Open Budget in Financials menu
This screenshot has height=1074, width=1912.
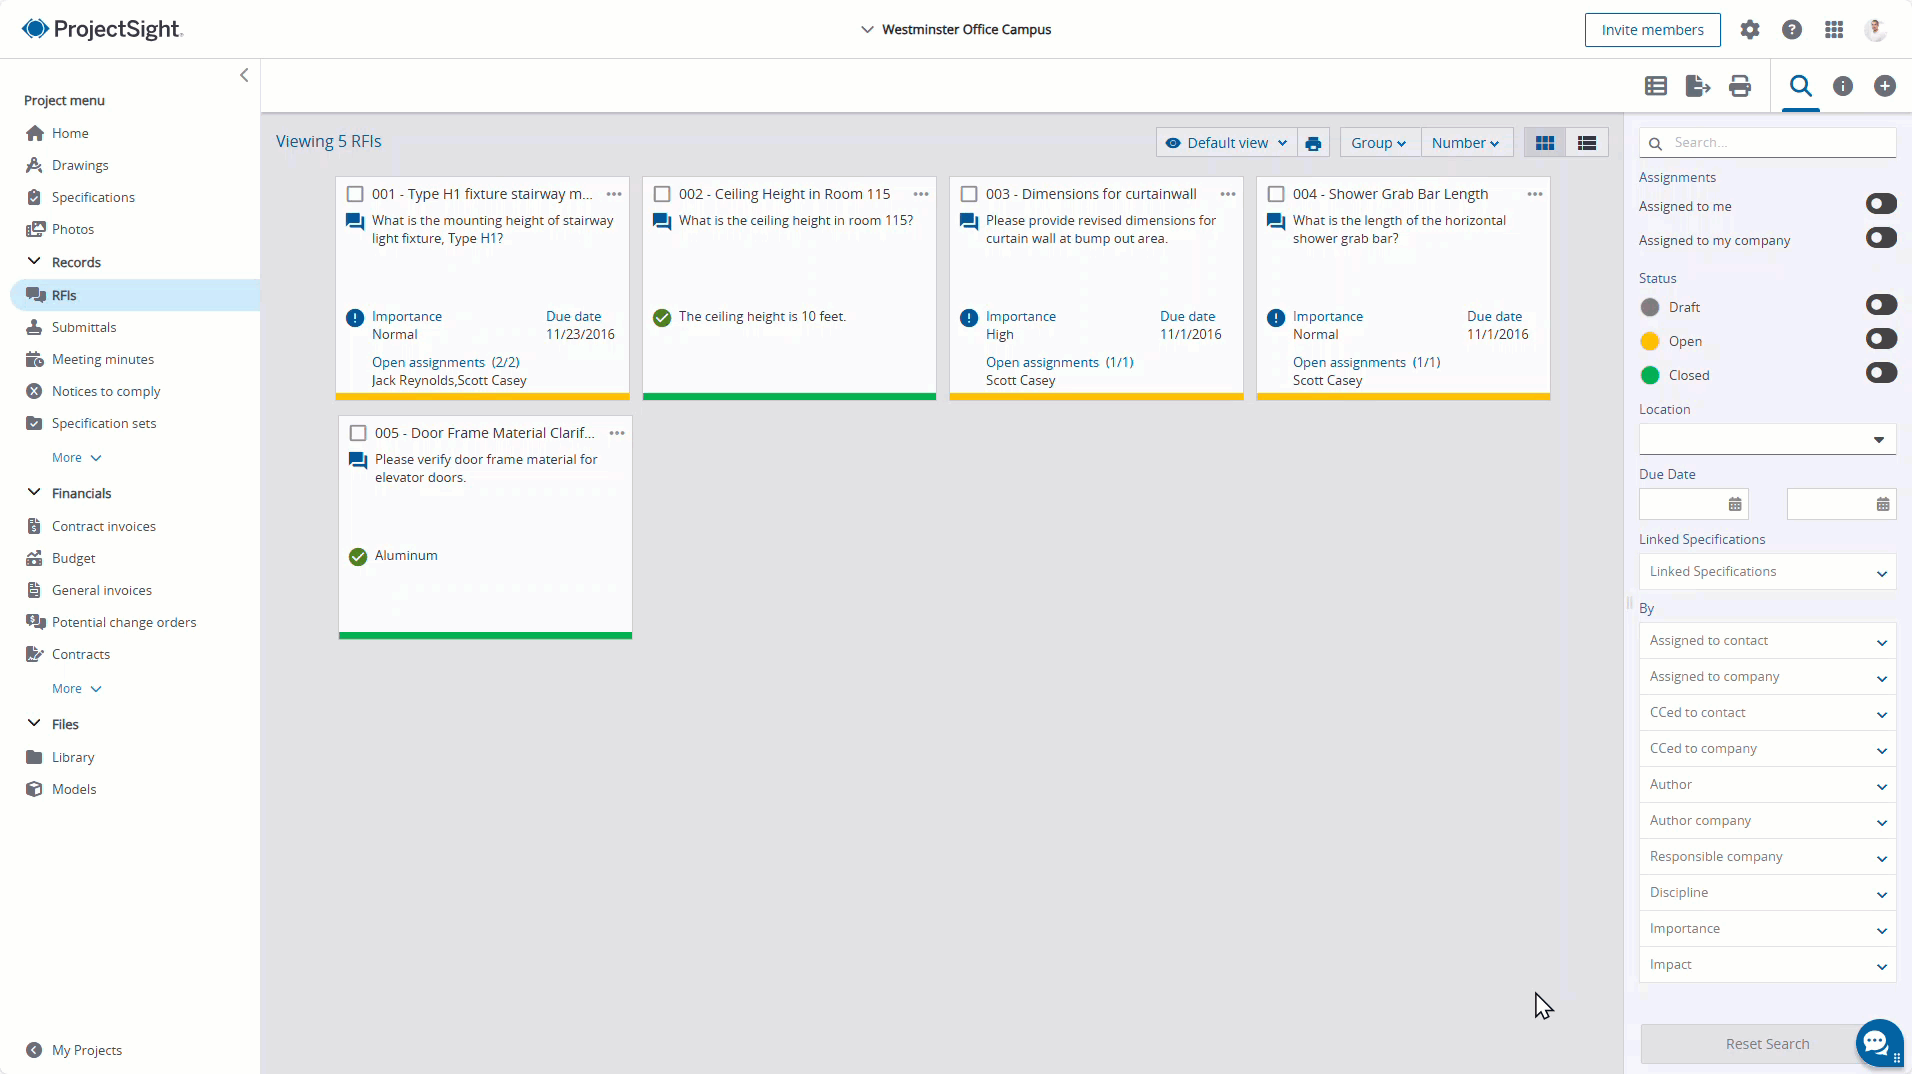73,558
